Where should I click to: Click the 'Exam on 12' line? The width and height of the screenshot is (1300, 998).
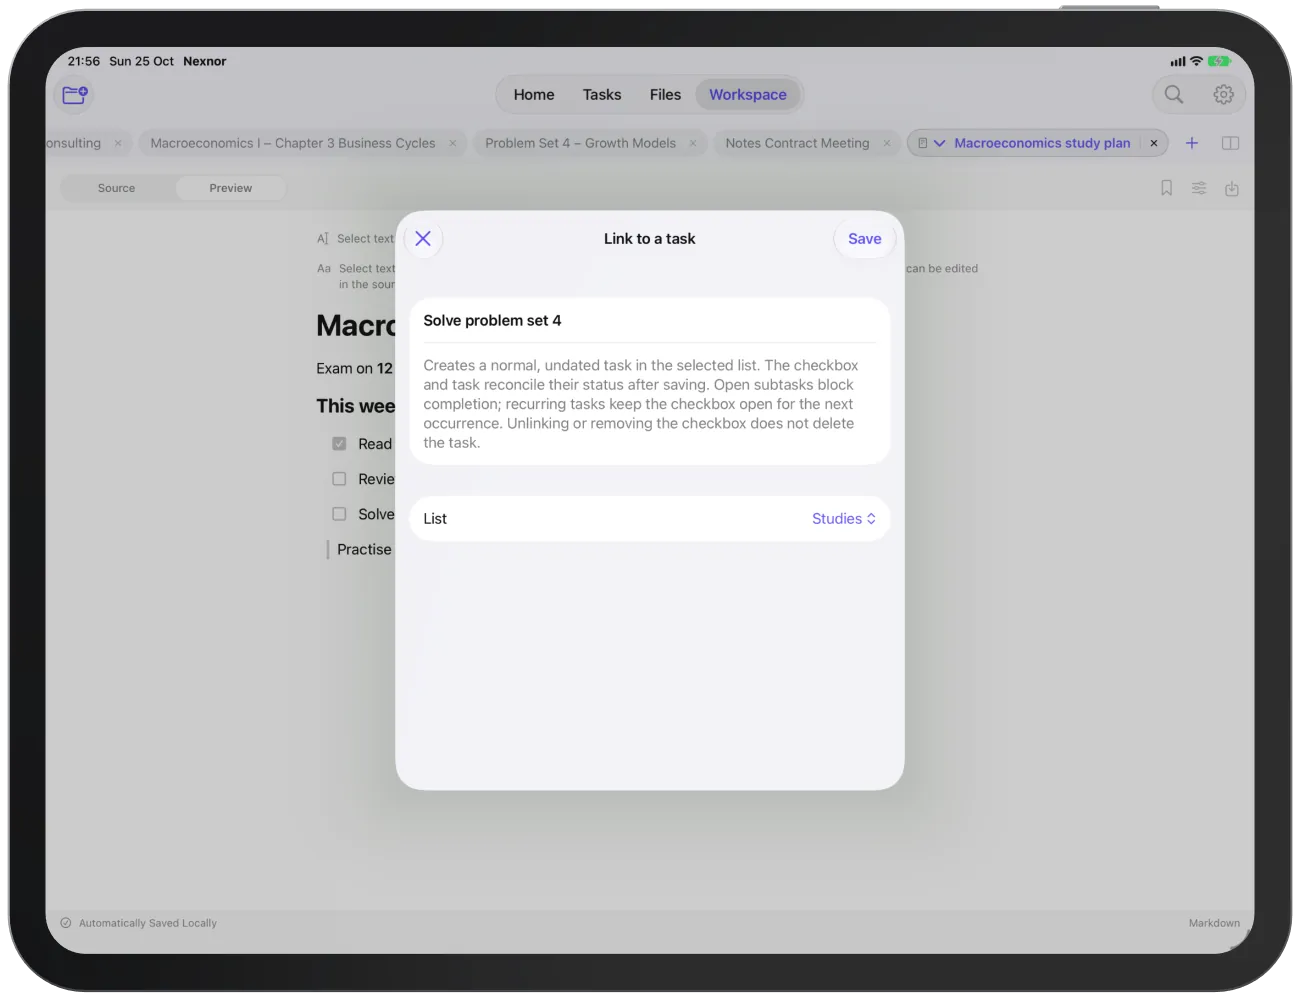[x=354, y=368]
